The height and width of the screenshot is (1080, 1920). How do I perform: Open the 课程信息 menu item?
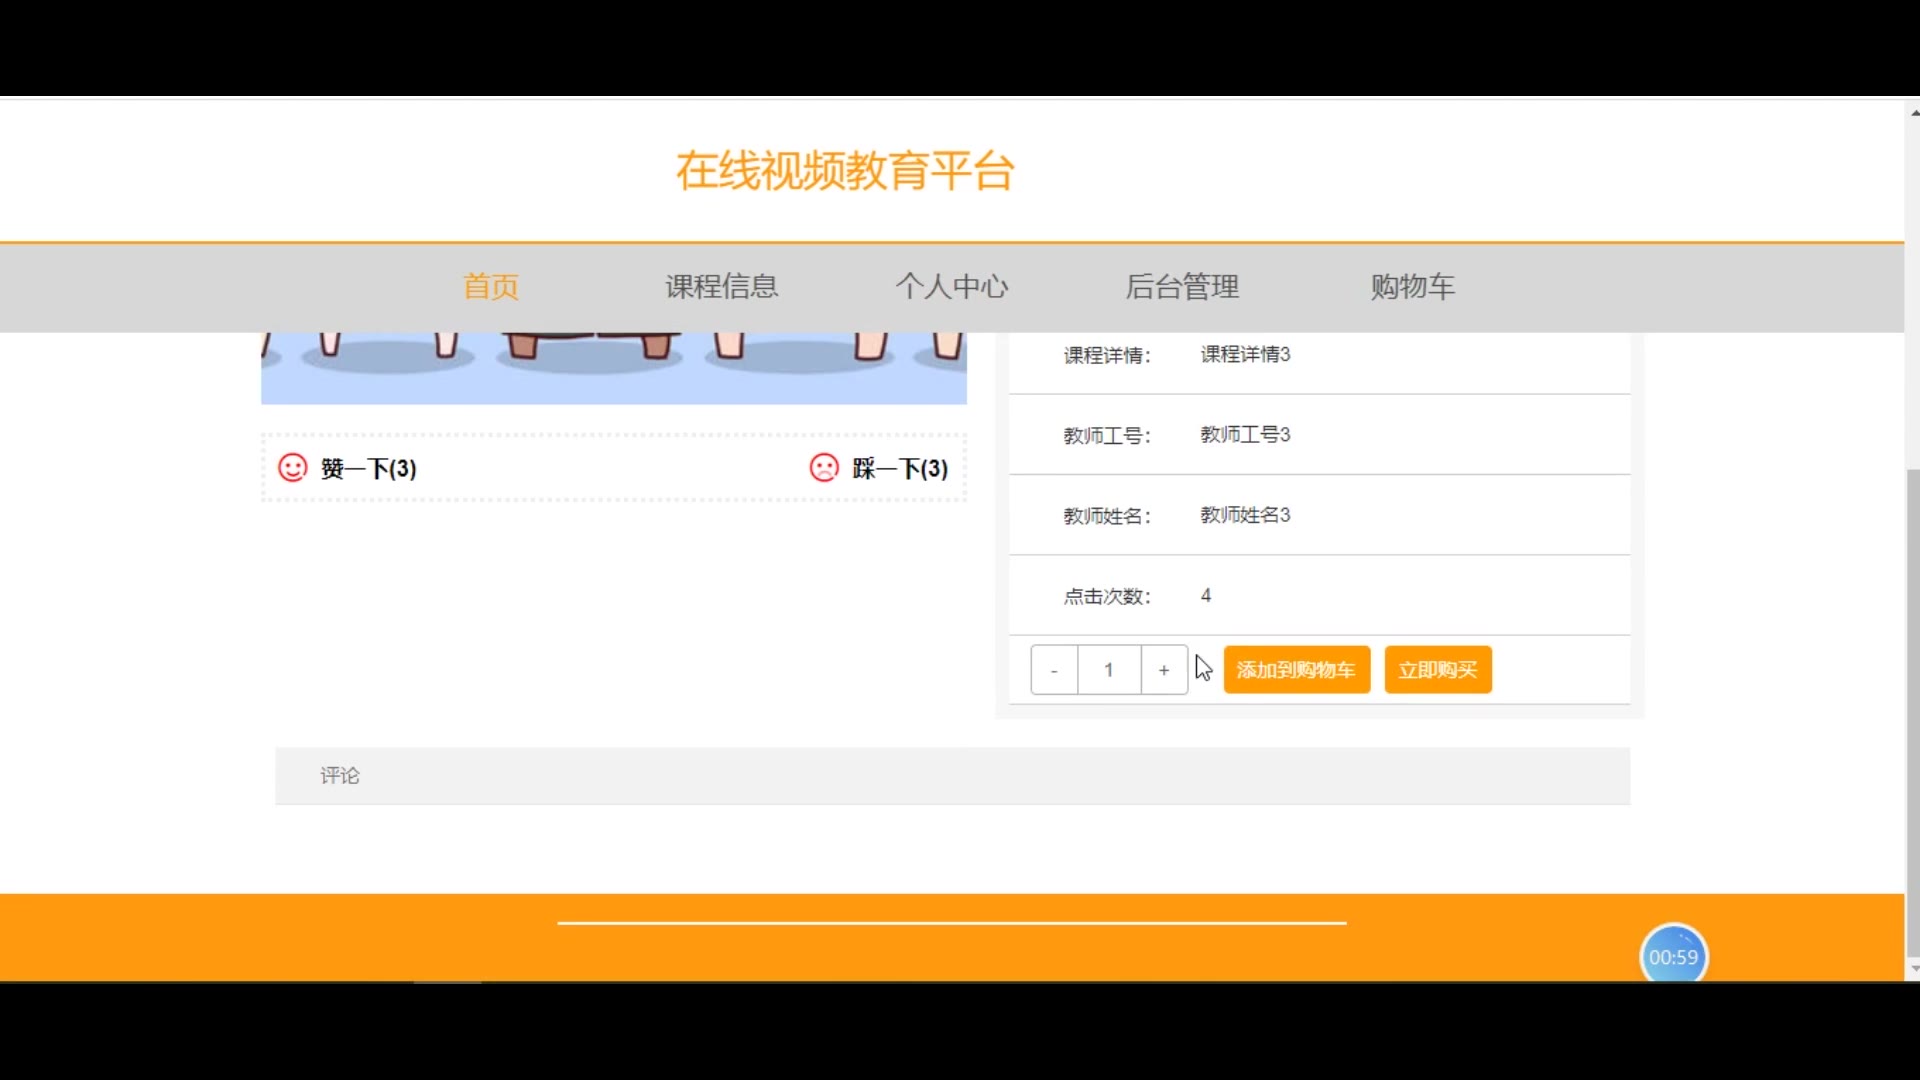pyautogui.click(x=721, y=287)
